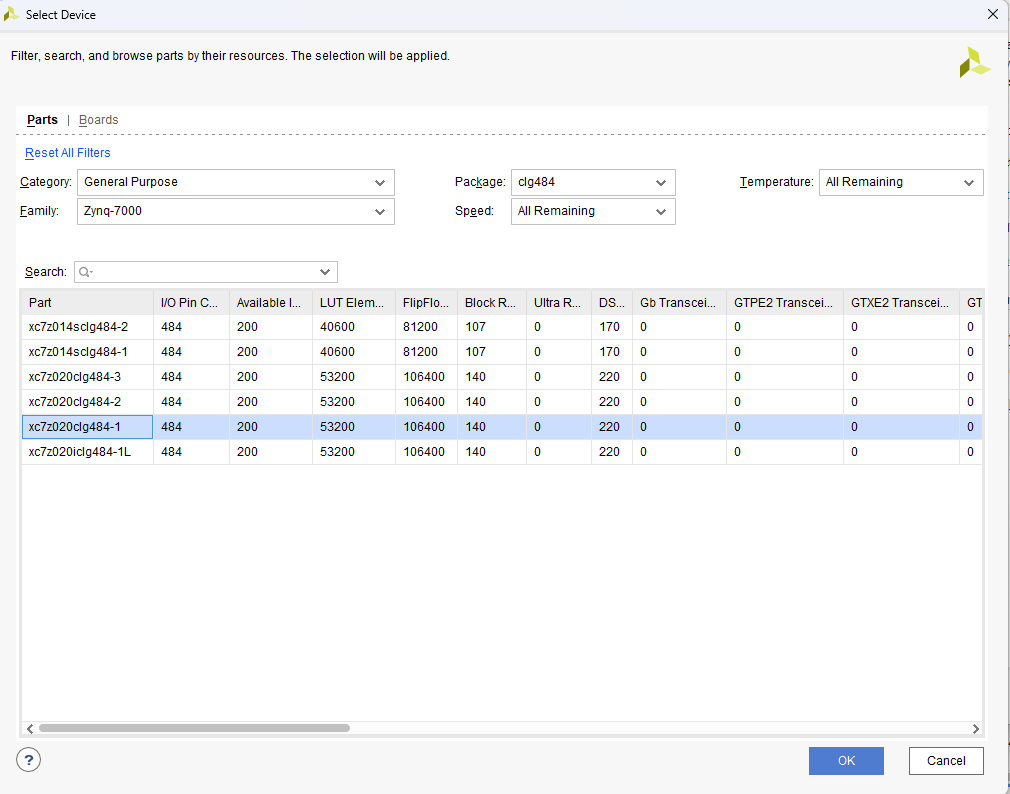Sort by Available IOBs column header

point(271,303)
